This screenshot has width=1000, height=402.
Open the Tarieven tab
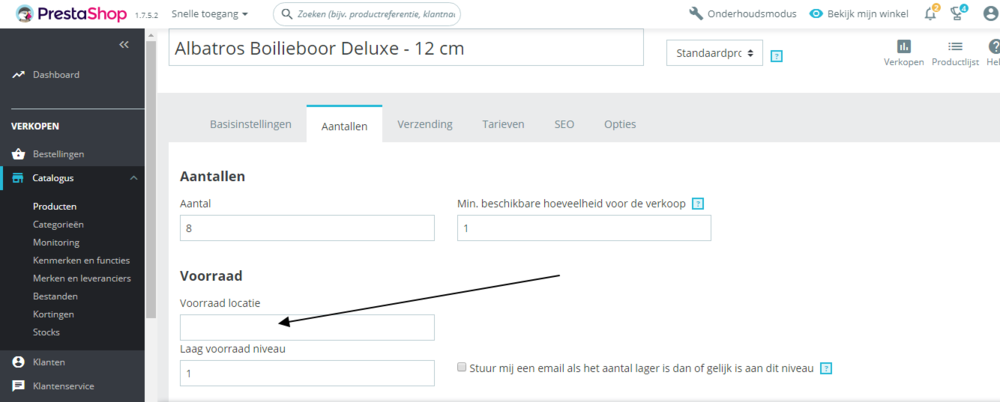(503, 124)
